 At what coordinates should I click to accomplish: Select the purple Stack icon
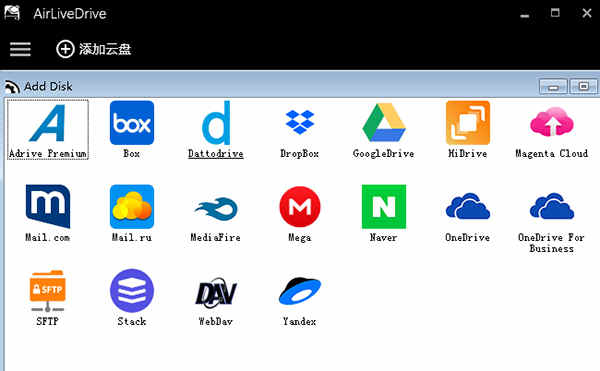tap(132, 291)
